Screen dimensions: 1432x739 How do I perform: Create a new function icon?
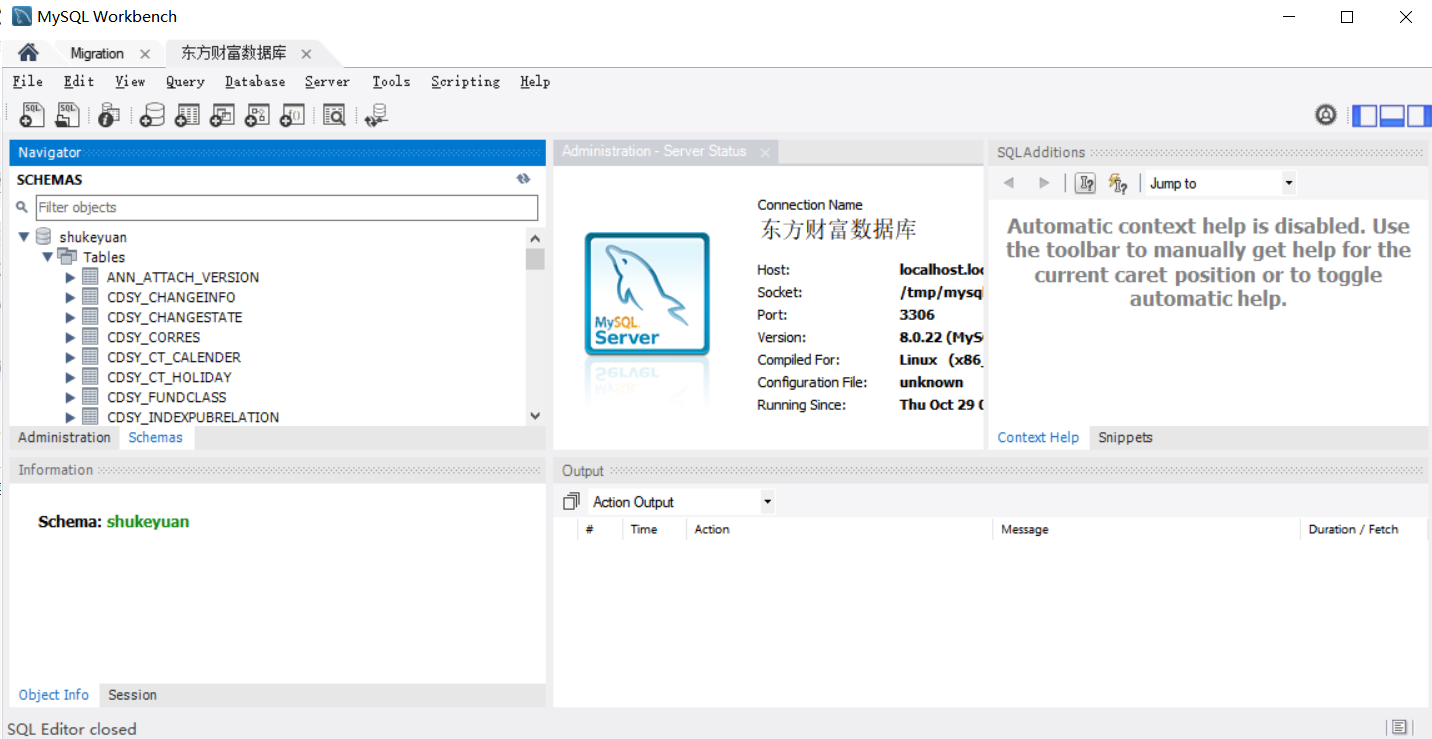(x=291, y=115)
